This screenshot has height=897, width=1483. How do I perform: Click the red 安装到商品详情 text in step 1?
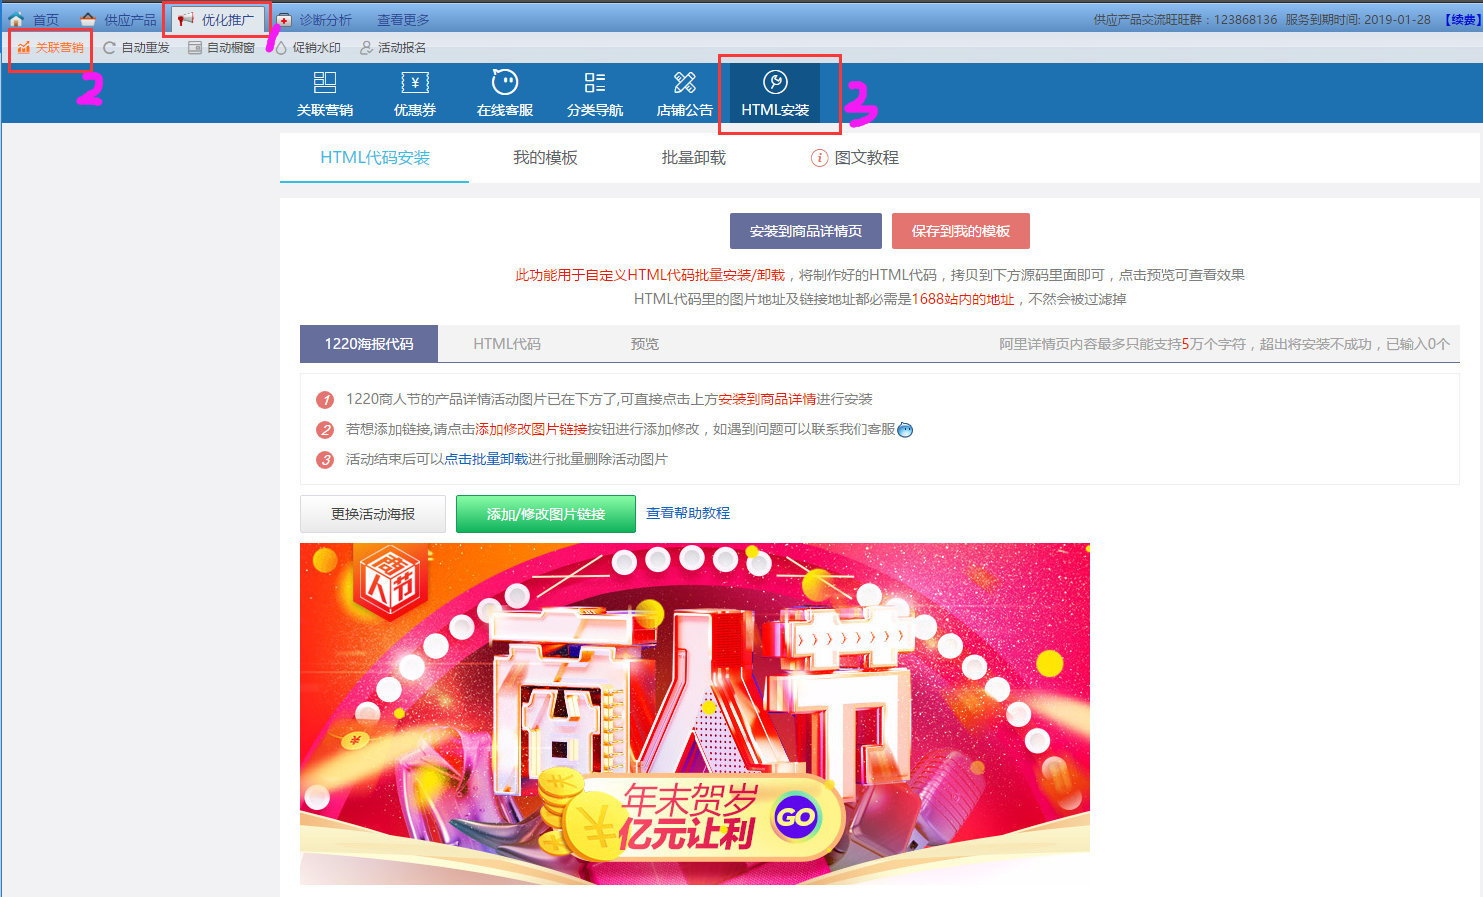[768, 399]
